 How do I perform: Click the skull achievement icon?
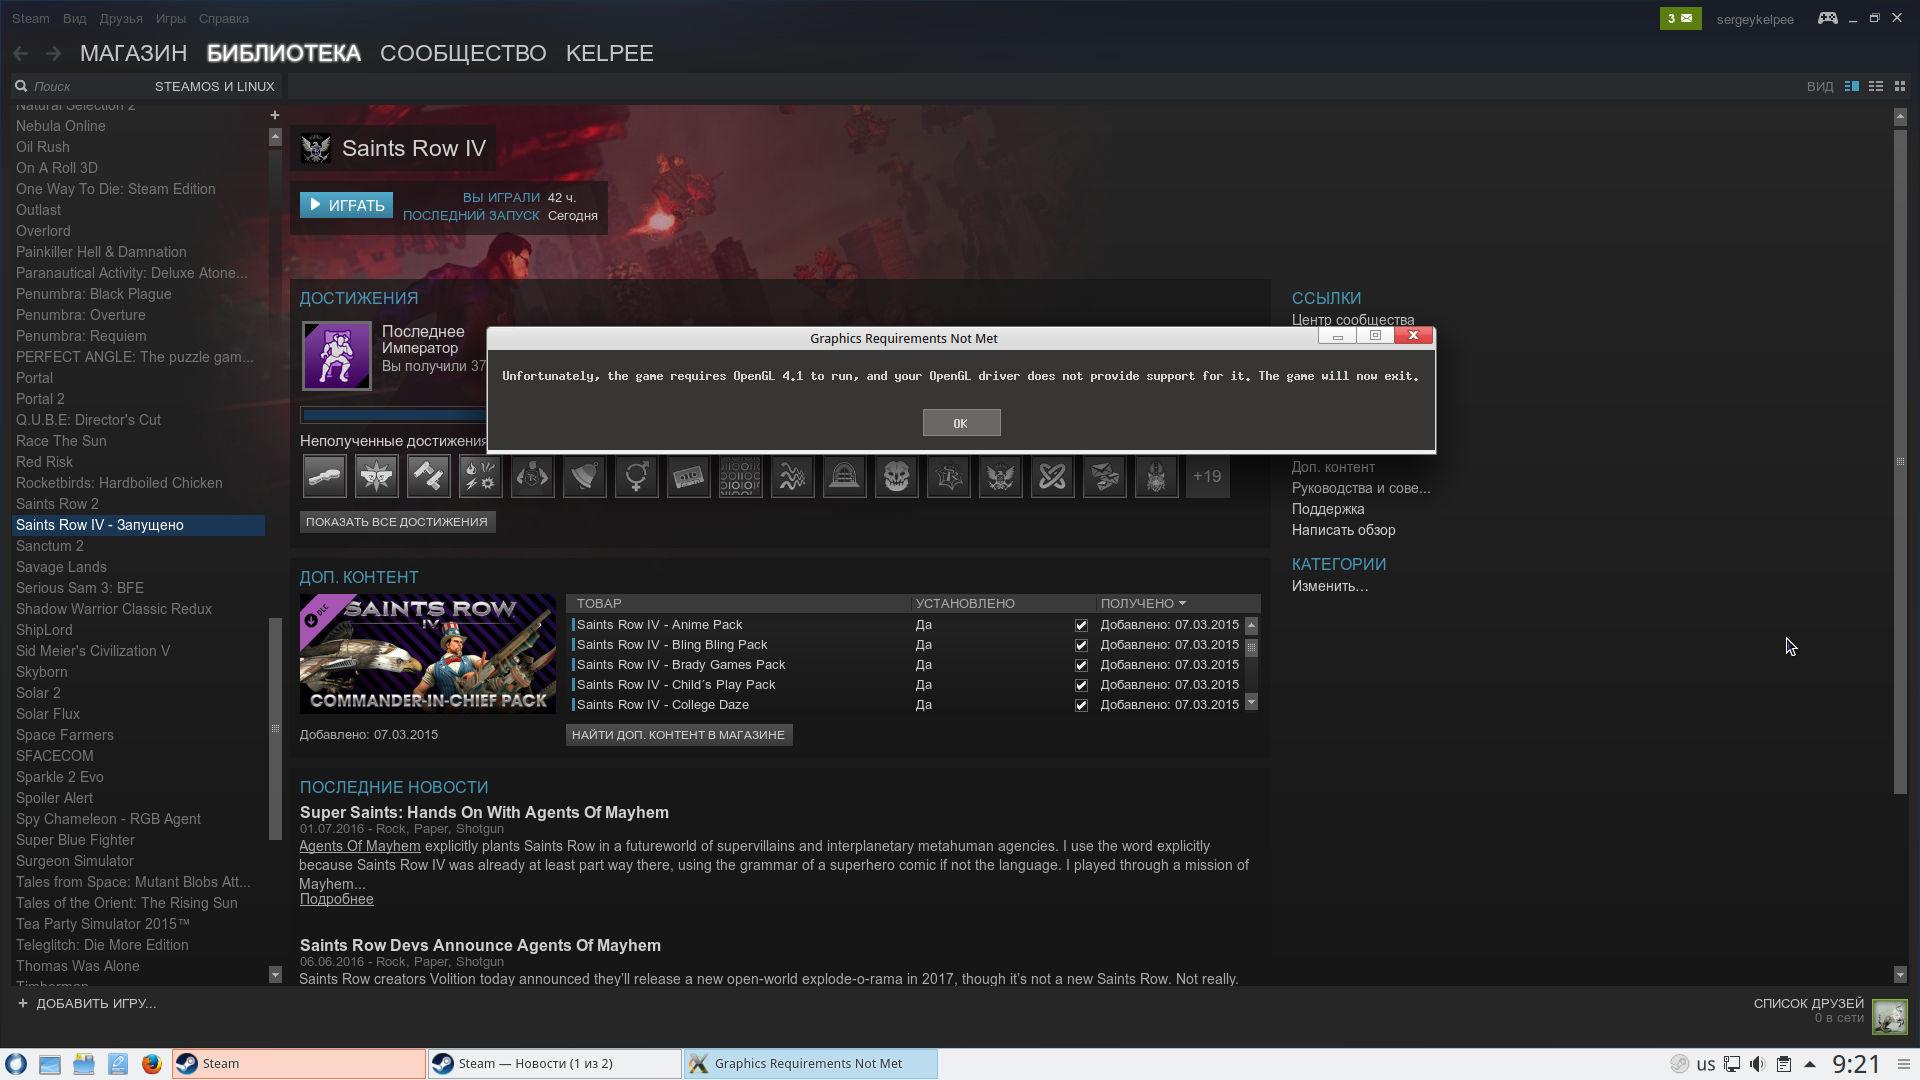896,477
